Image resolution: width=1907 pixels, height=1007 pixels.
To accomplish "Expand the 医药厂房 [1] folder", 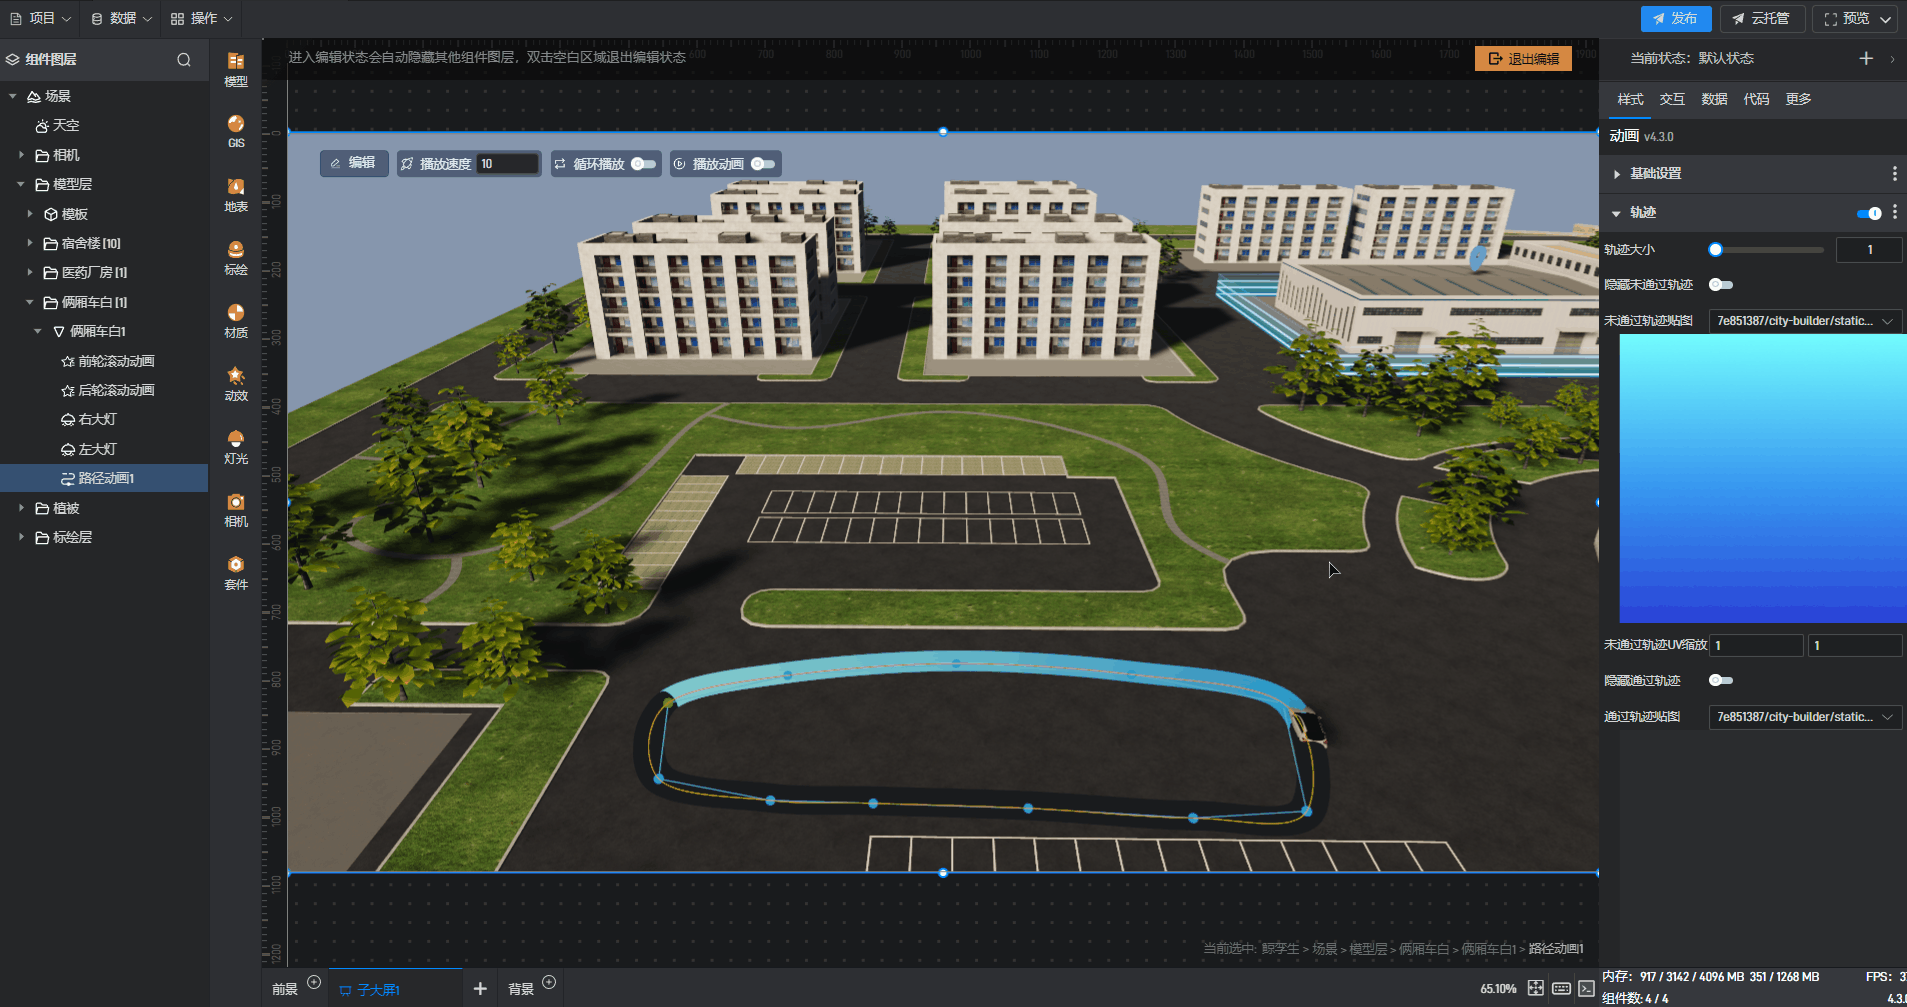I will point(30,272).
